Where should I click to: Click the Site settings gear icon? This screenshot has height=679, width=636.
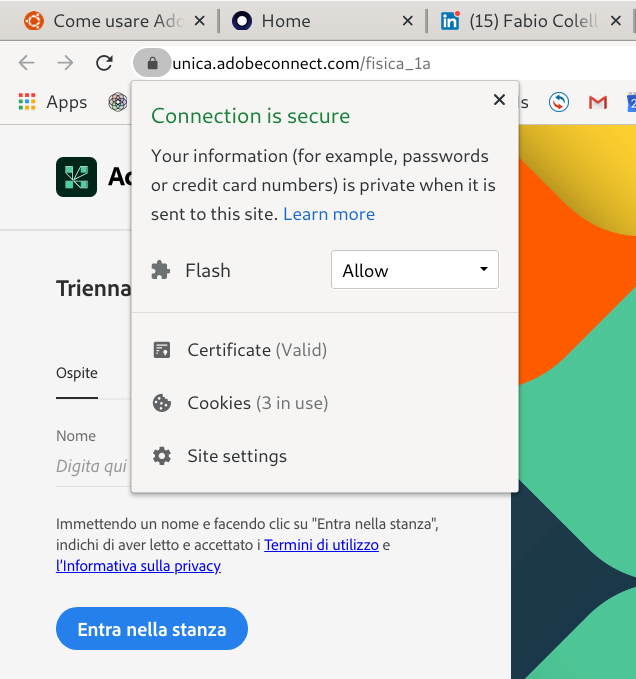click(x=161, y=456)
